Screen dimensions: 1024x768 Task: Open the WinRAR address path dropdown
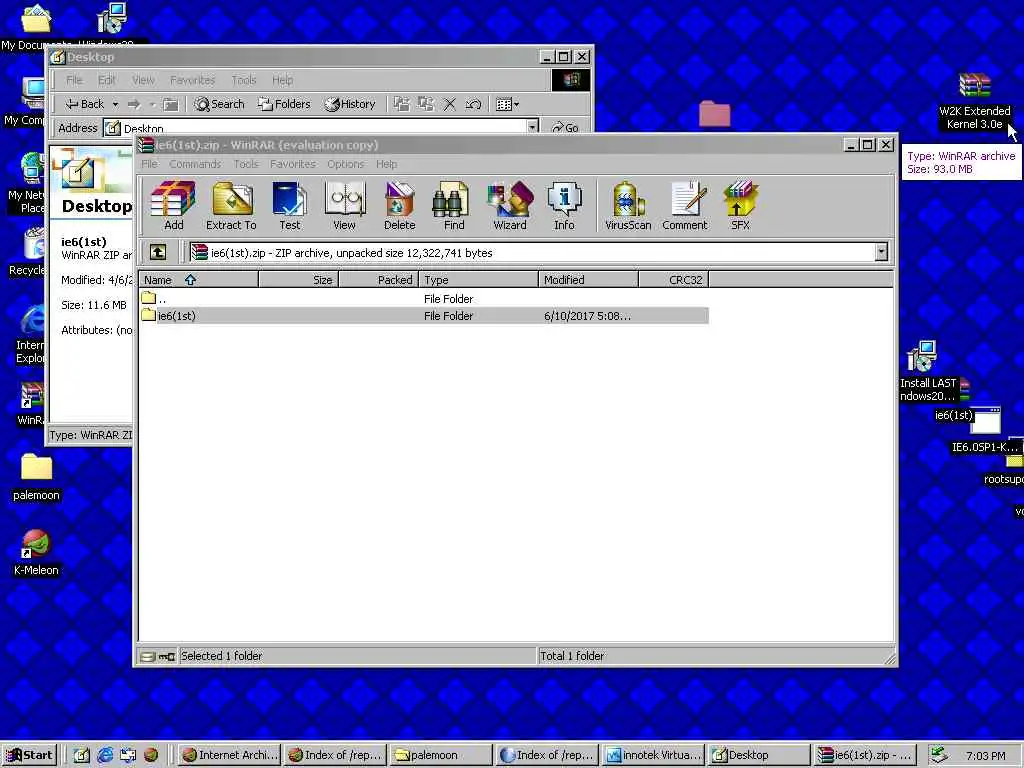pyautogui.click(x=881, y=252)
